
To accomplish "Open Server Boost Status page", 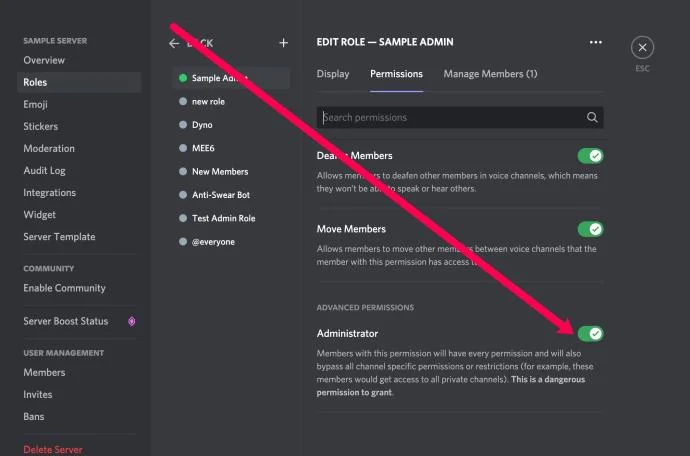I will (66, 321).
